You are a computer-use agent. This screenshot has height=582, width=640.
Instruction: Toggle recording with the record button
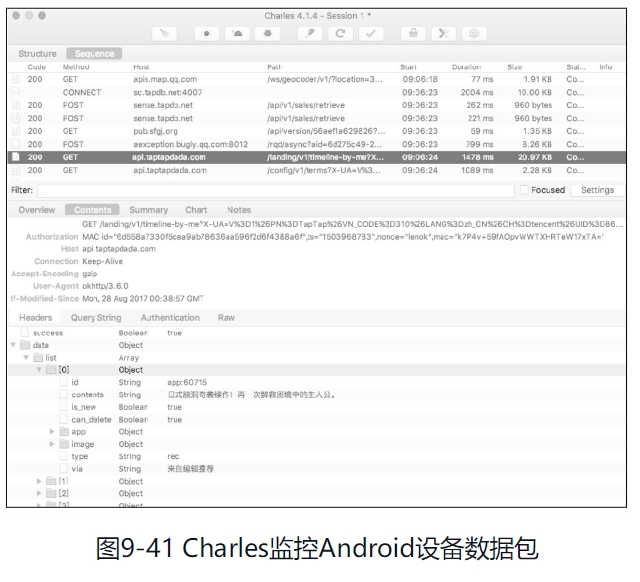207,34
